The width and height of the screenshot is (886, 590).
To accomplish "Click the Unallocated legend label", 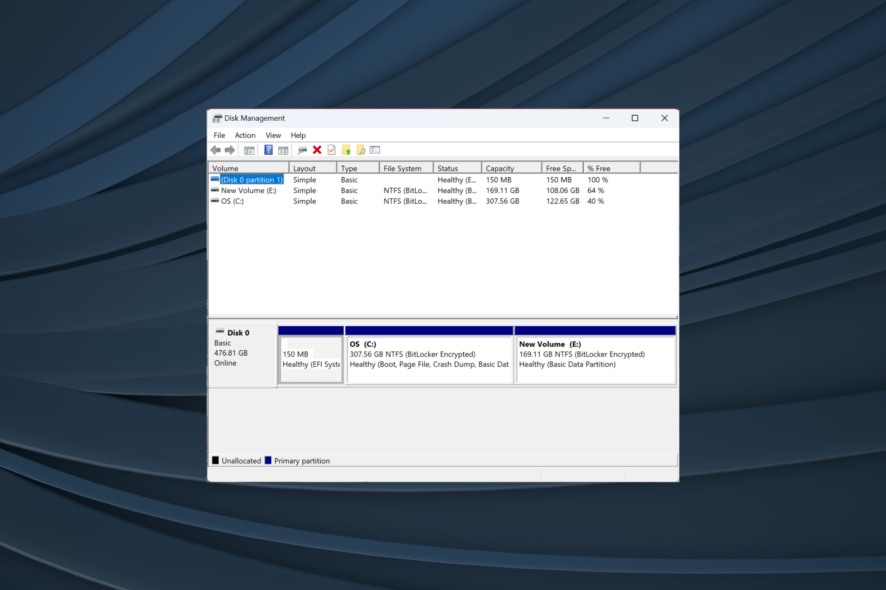I will coord(241,461).
